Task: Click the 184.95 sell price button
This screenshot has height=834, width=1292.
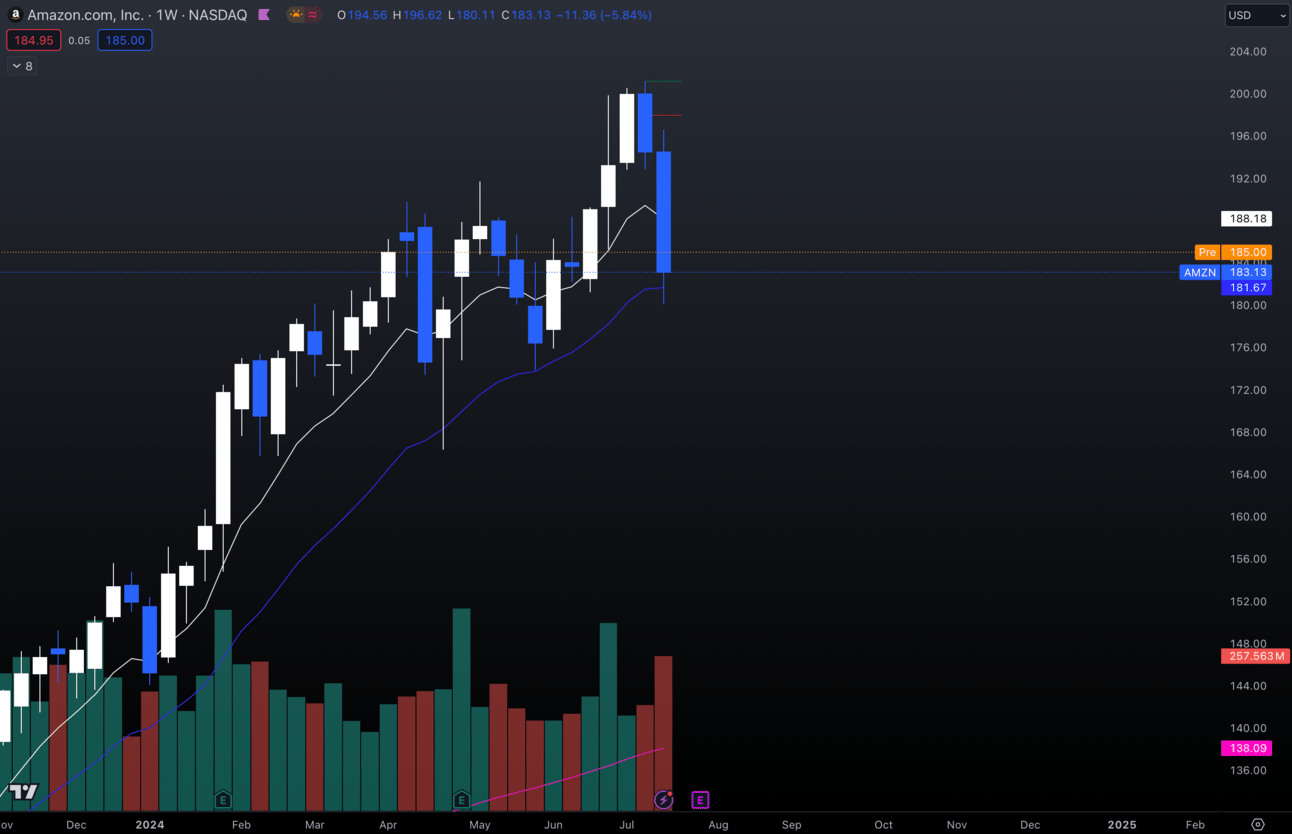Action: (34, 40)
